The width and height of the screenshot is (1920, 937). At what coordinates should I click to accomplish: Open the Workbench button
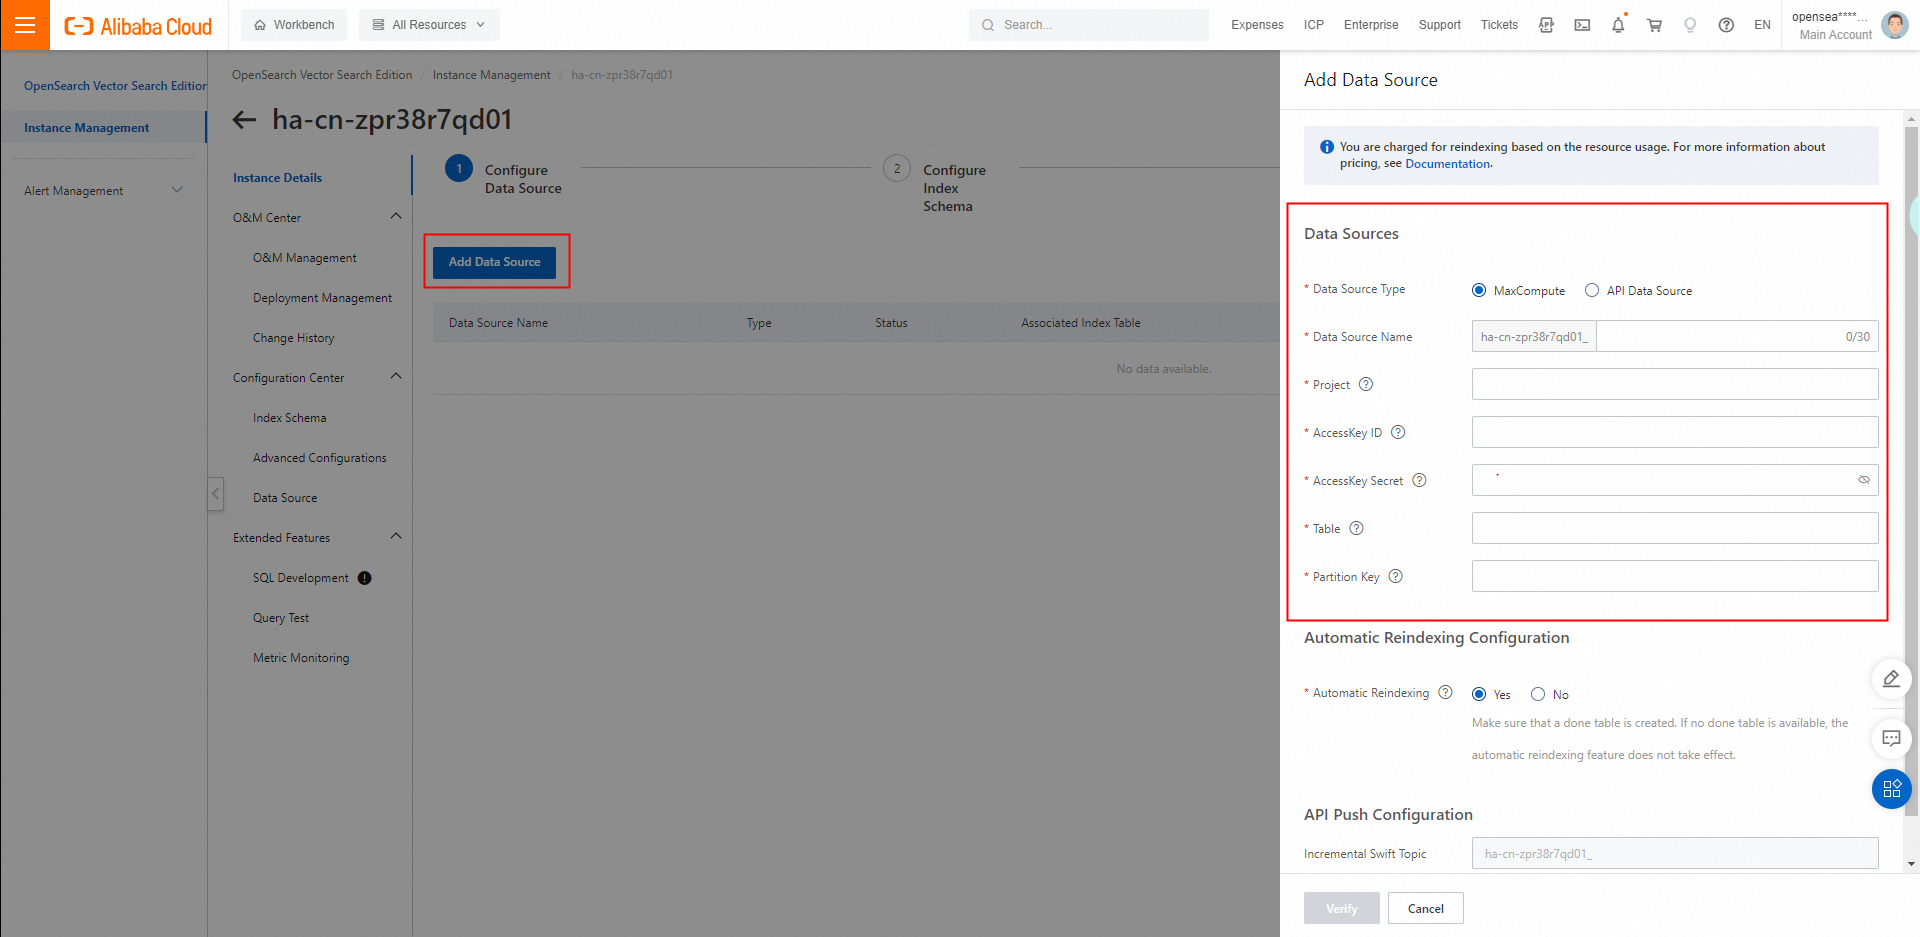tap(294, 25)
